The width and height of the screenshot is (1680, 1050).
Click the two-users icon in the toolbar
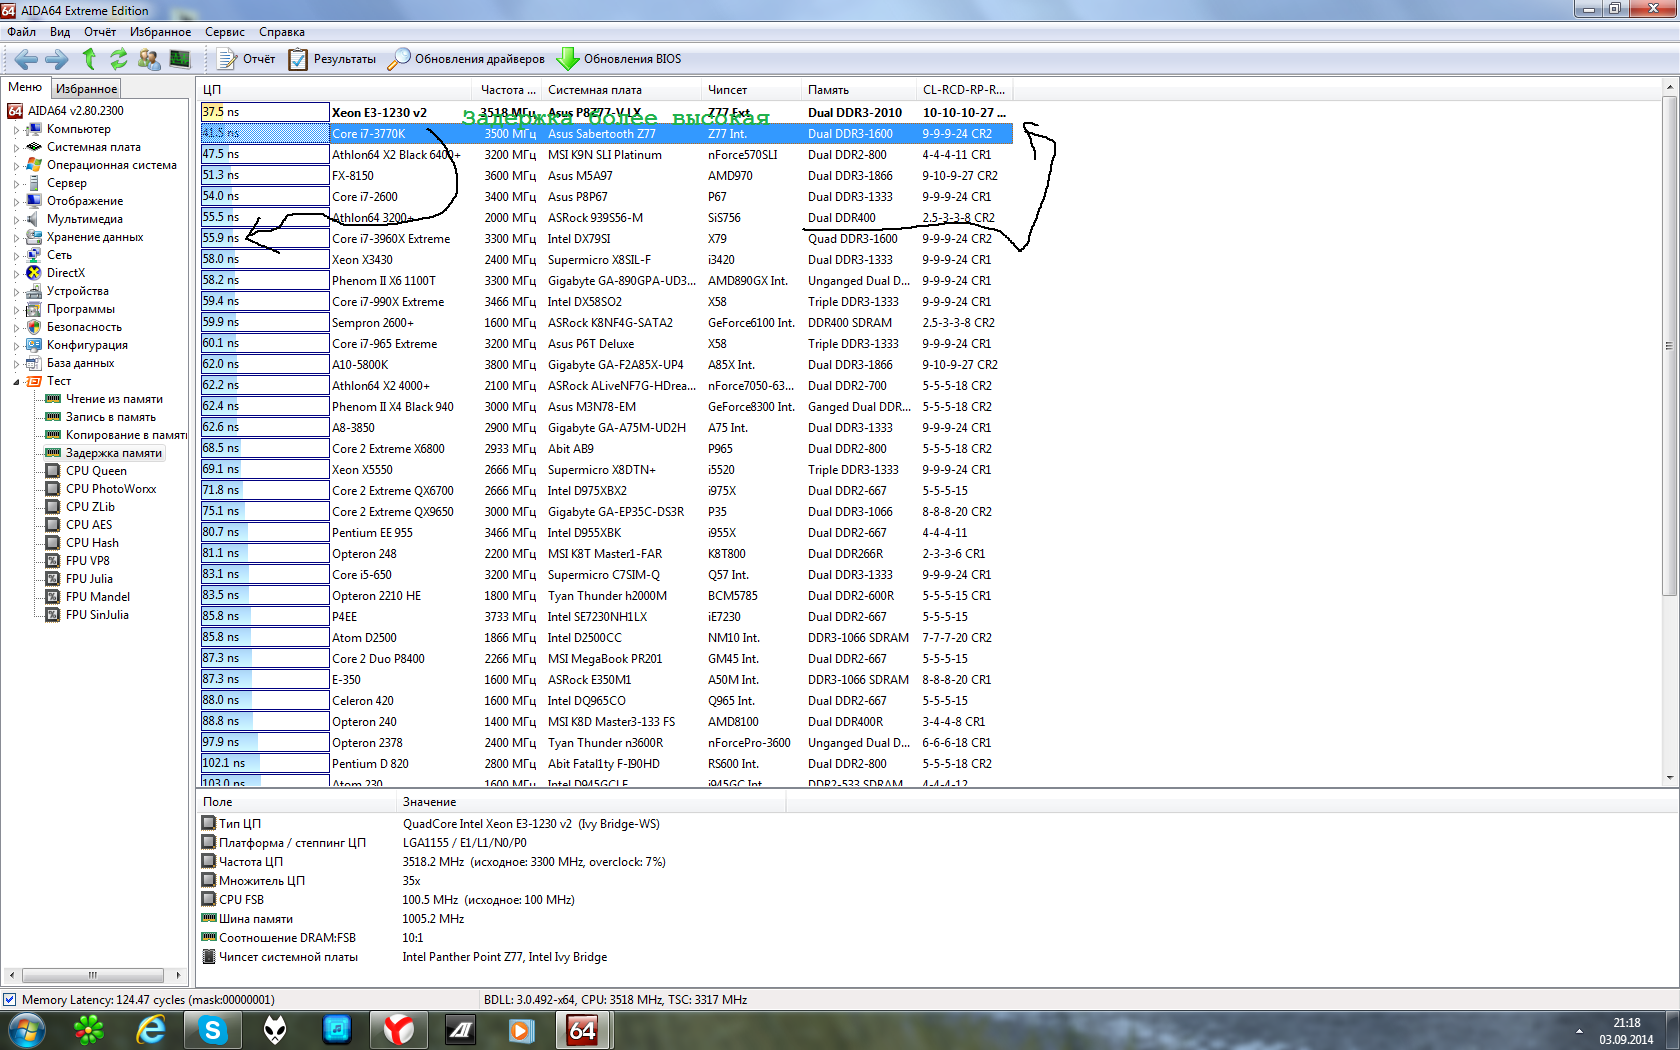click(x=149, y=59)
